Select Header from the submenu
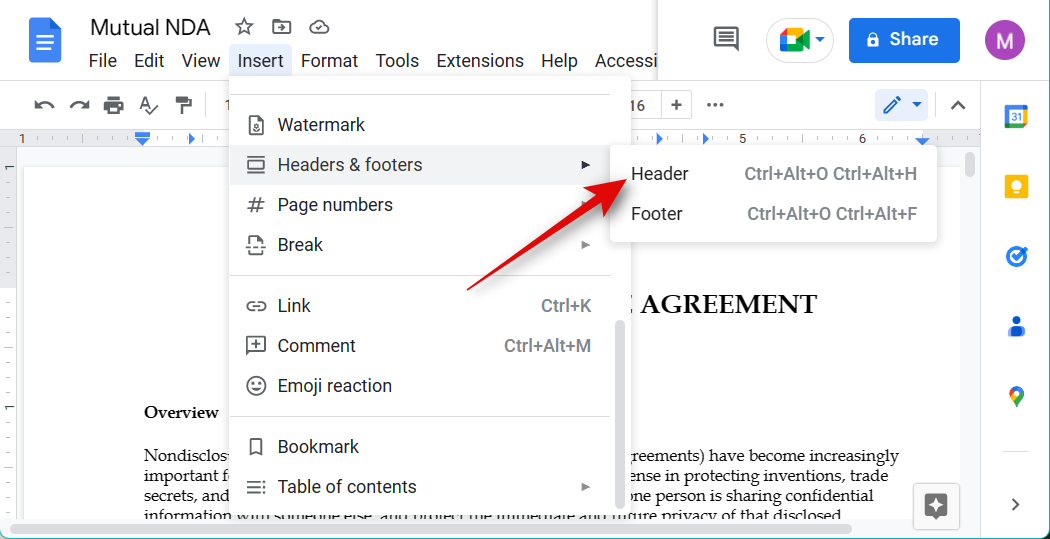This screenshot has width=1050, height=539. tap(660, 174)
